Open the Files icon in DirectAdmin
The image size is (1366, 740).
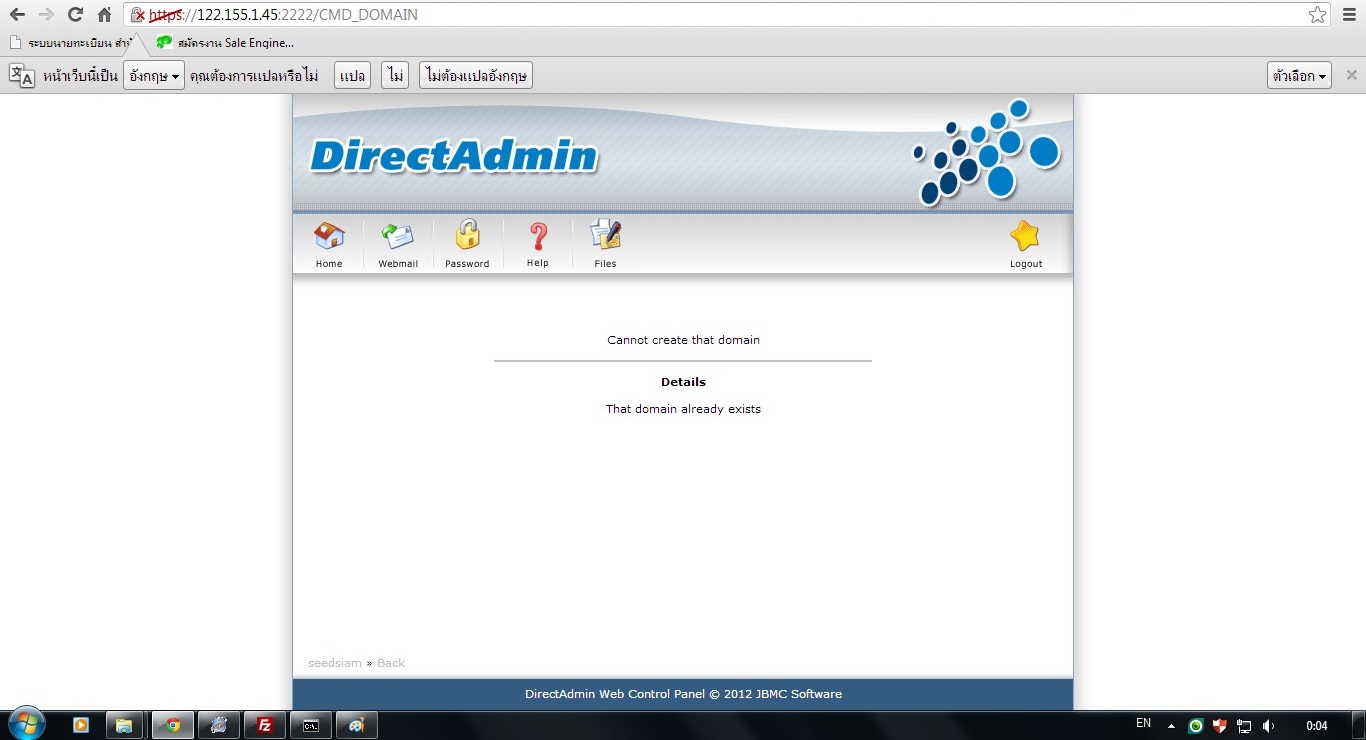click(x=605, y=236)
